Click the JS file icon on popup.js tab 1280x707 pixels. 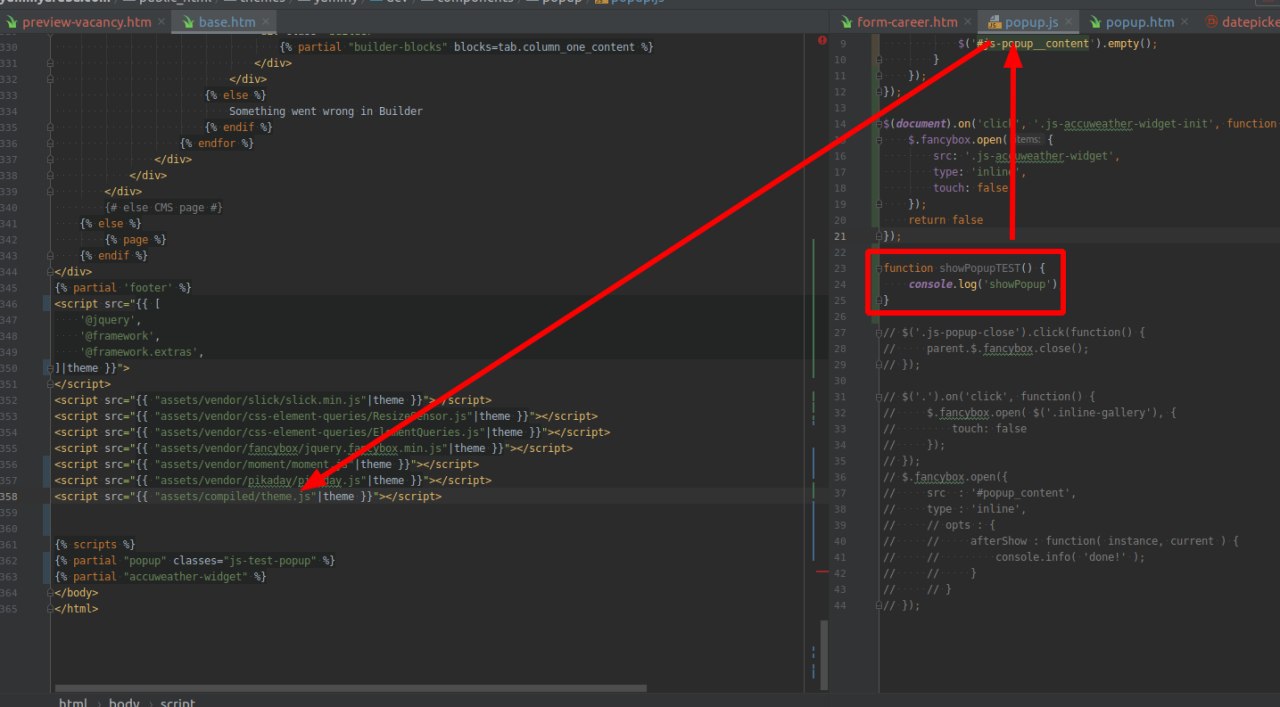point(995,22)
